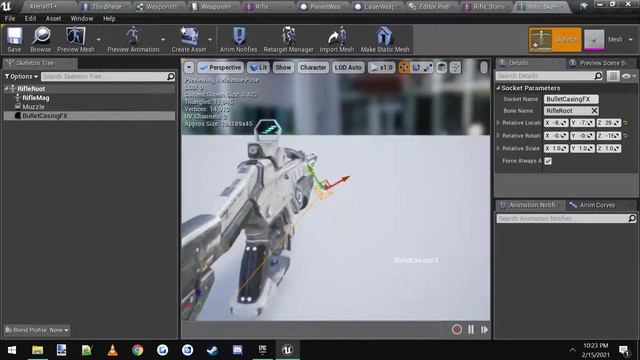Pause the preview playback
This screenshot has height=360, width=640.
[471, 329]
